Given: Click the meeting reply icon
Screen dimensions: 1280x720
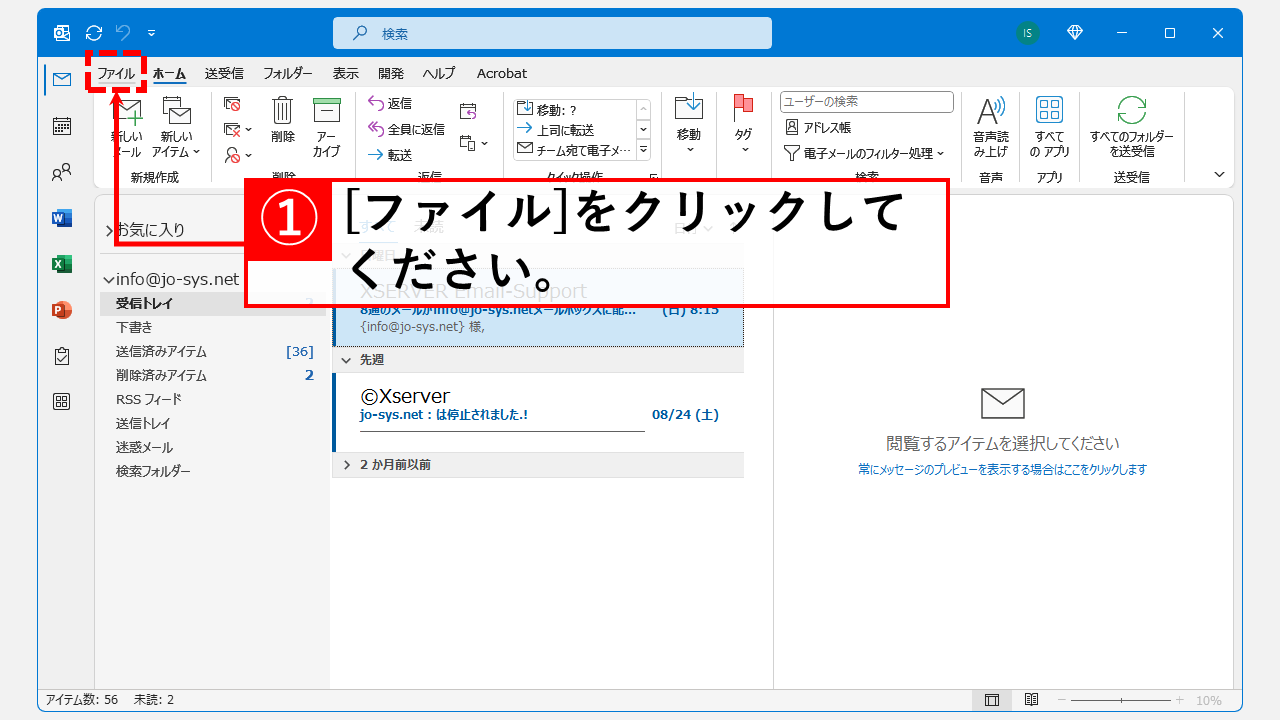Looking at the screenshot, I should click(468, 111).
